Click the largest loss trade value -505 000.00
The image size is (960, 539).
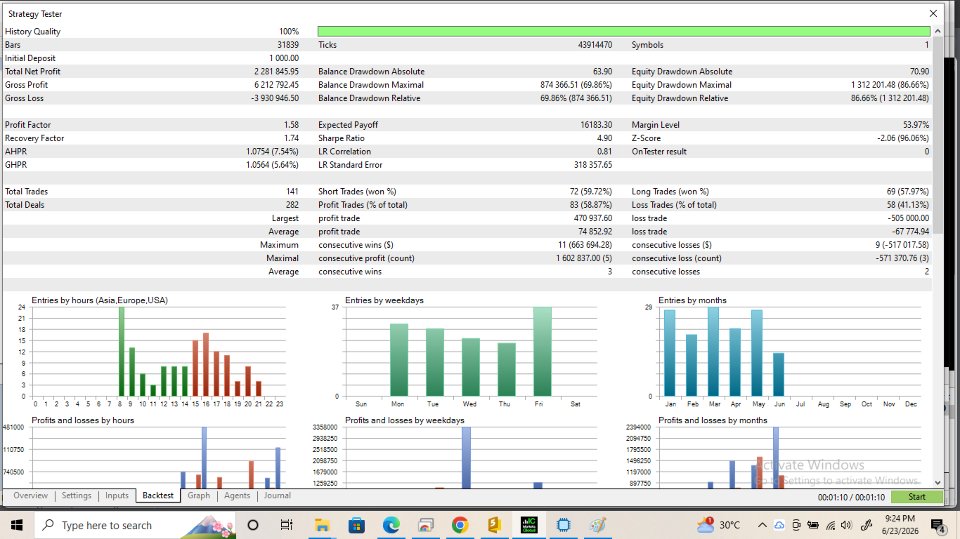[x=908, y=219]
